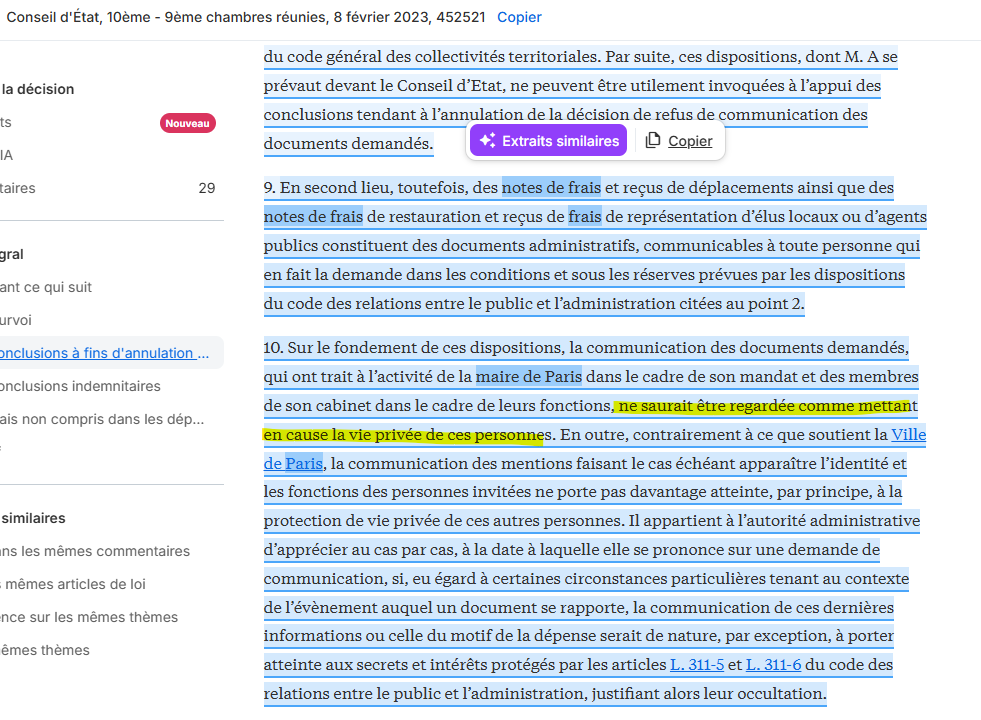Click the closing words 'justifiant alors leur occultation.'
The width and height of the screenshot is (981, 720).
tap(709, 694)
